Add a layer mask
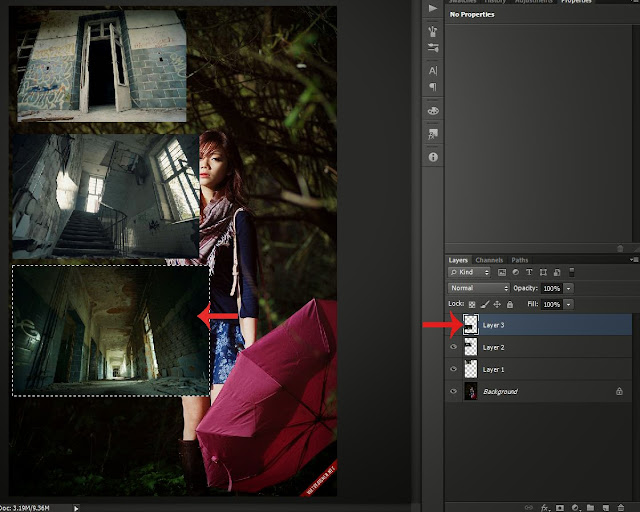 [560, 508]
